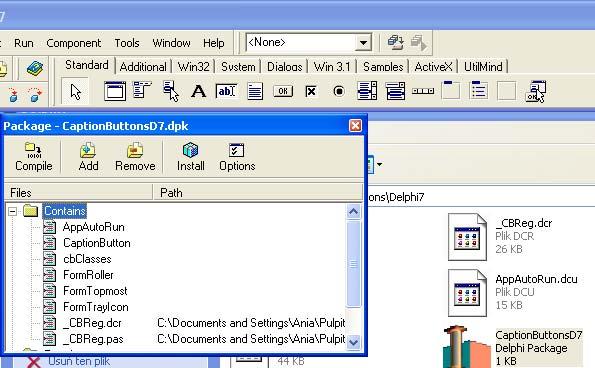Add a file to the package
The width and height of the screenshot is (595, 368).
tap(88, 156)
